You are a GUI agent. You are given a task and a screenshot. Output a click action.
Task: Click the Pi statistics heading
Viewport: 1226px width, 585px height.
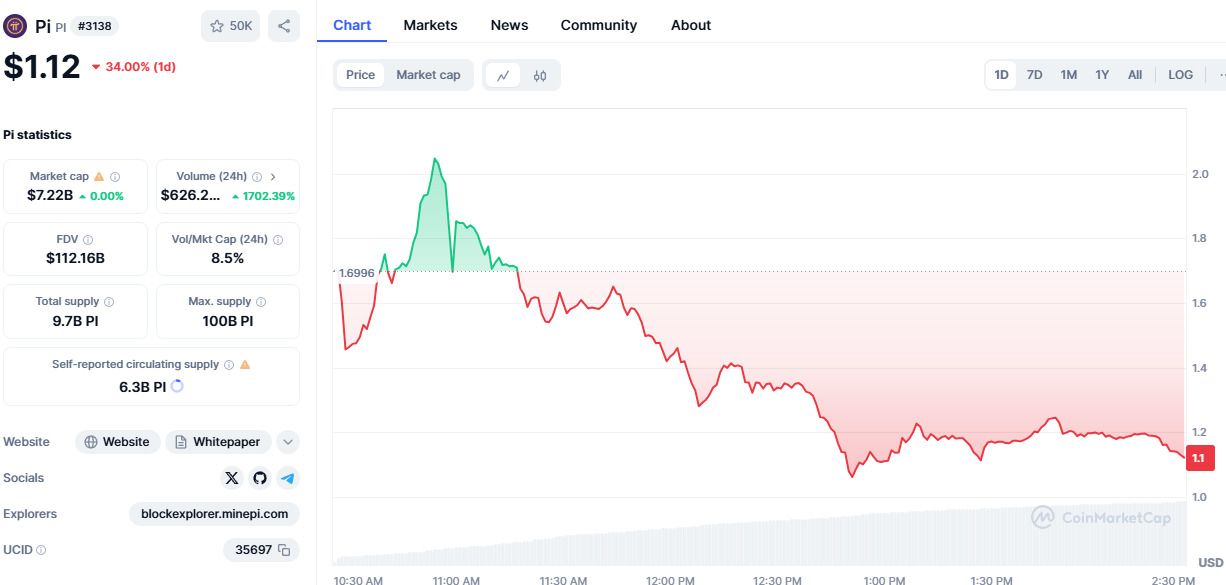coord(37,135)
